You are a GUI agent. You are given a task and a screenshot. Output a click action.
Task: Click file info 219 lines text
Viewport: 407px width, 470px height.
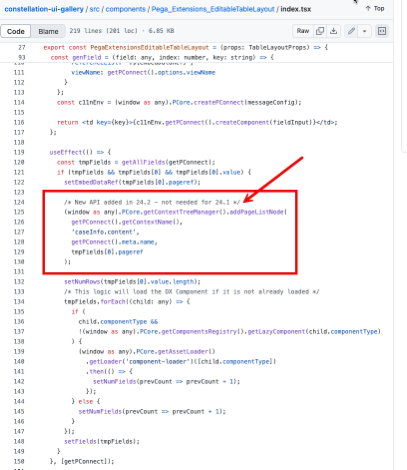pos(122,31)
